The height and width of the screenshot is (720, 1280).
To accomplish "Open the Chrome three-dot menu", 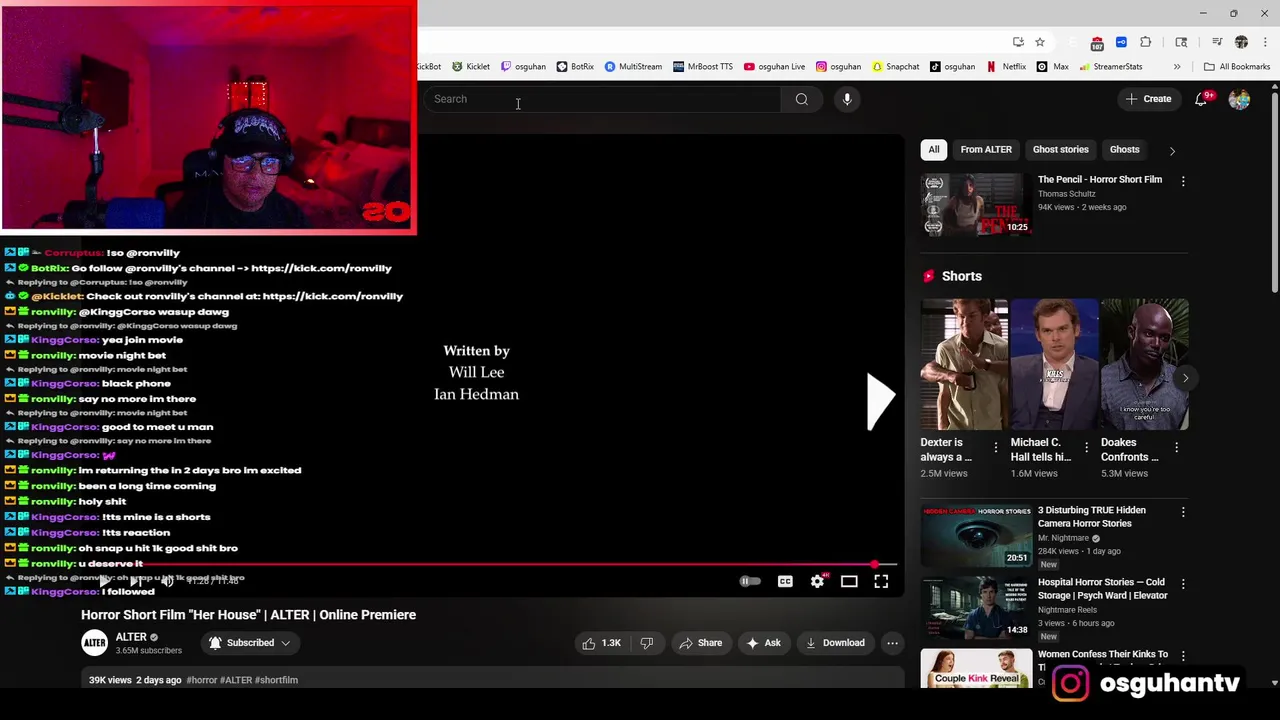I will pyautogui.click(x=1264, y=42).
